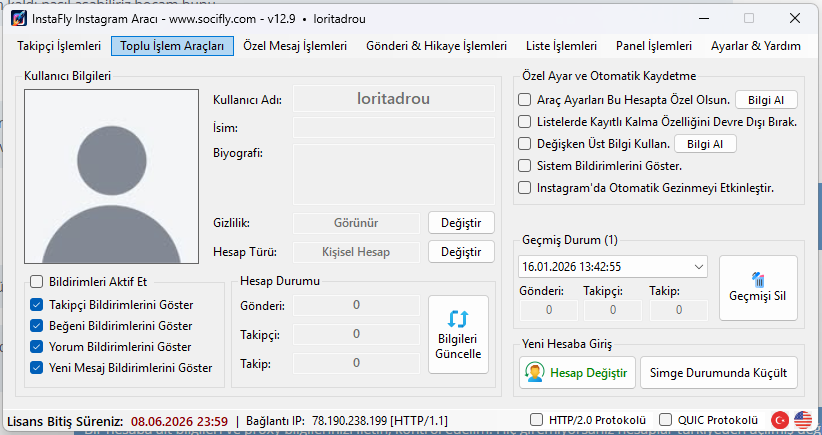The width and height of the screenshot is (822, 435).
Task: Click Değiştir button next to Gizlilik
Action: point(461,223)
